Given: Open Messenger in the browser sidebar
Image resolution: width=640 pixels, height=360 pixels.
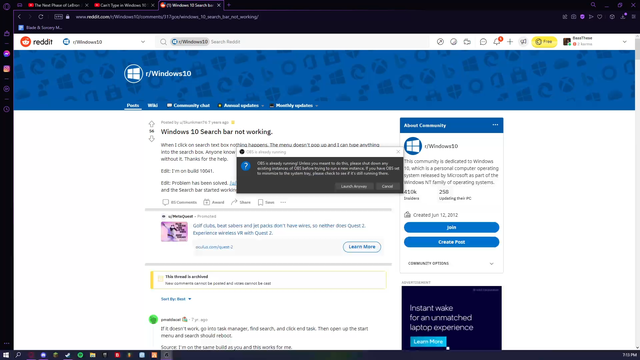Looking at the screenshot, I should tap(7, 53).
